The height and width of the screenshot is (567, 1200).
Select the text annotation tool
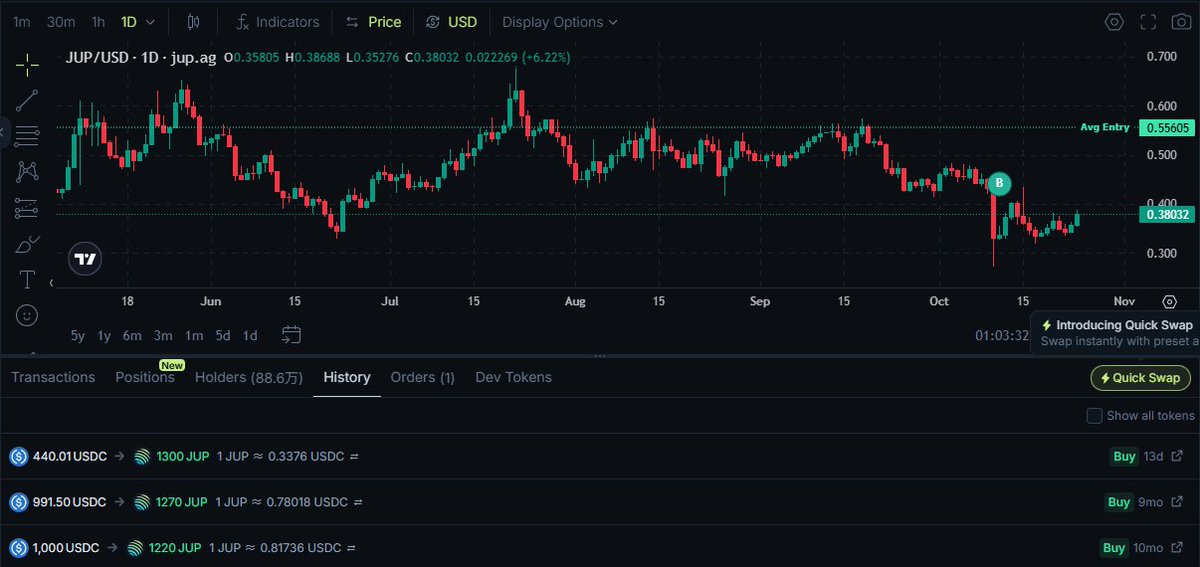pos(27,280)
